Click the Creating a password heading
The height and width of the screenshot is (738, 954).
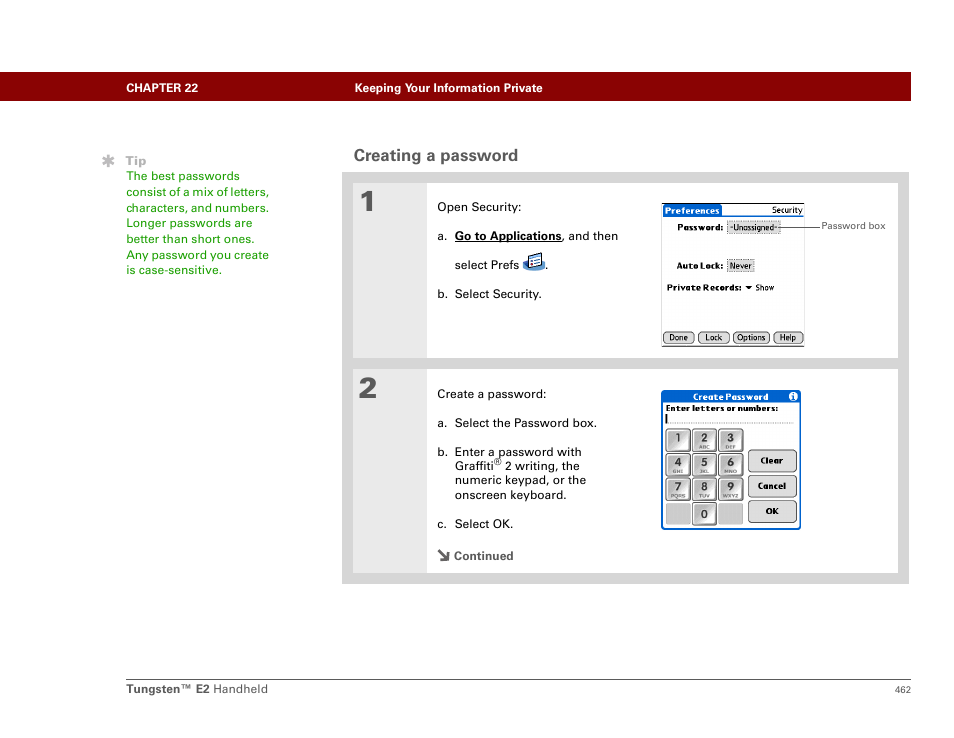coord(436,156)
